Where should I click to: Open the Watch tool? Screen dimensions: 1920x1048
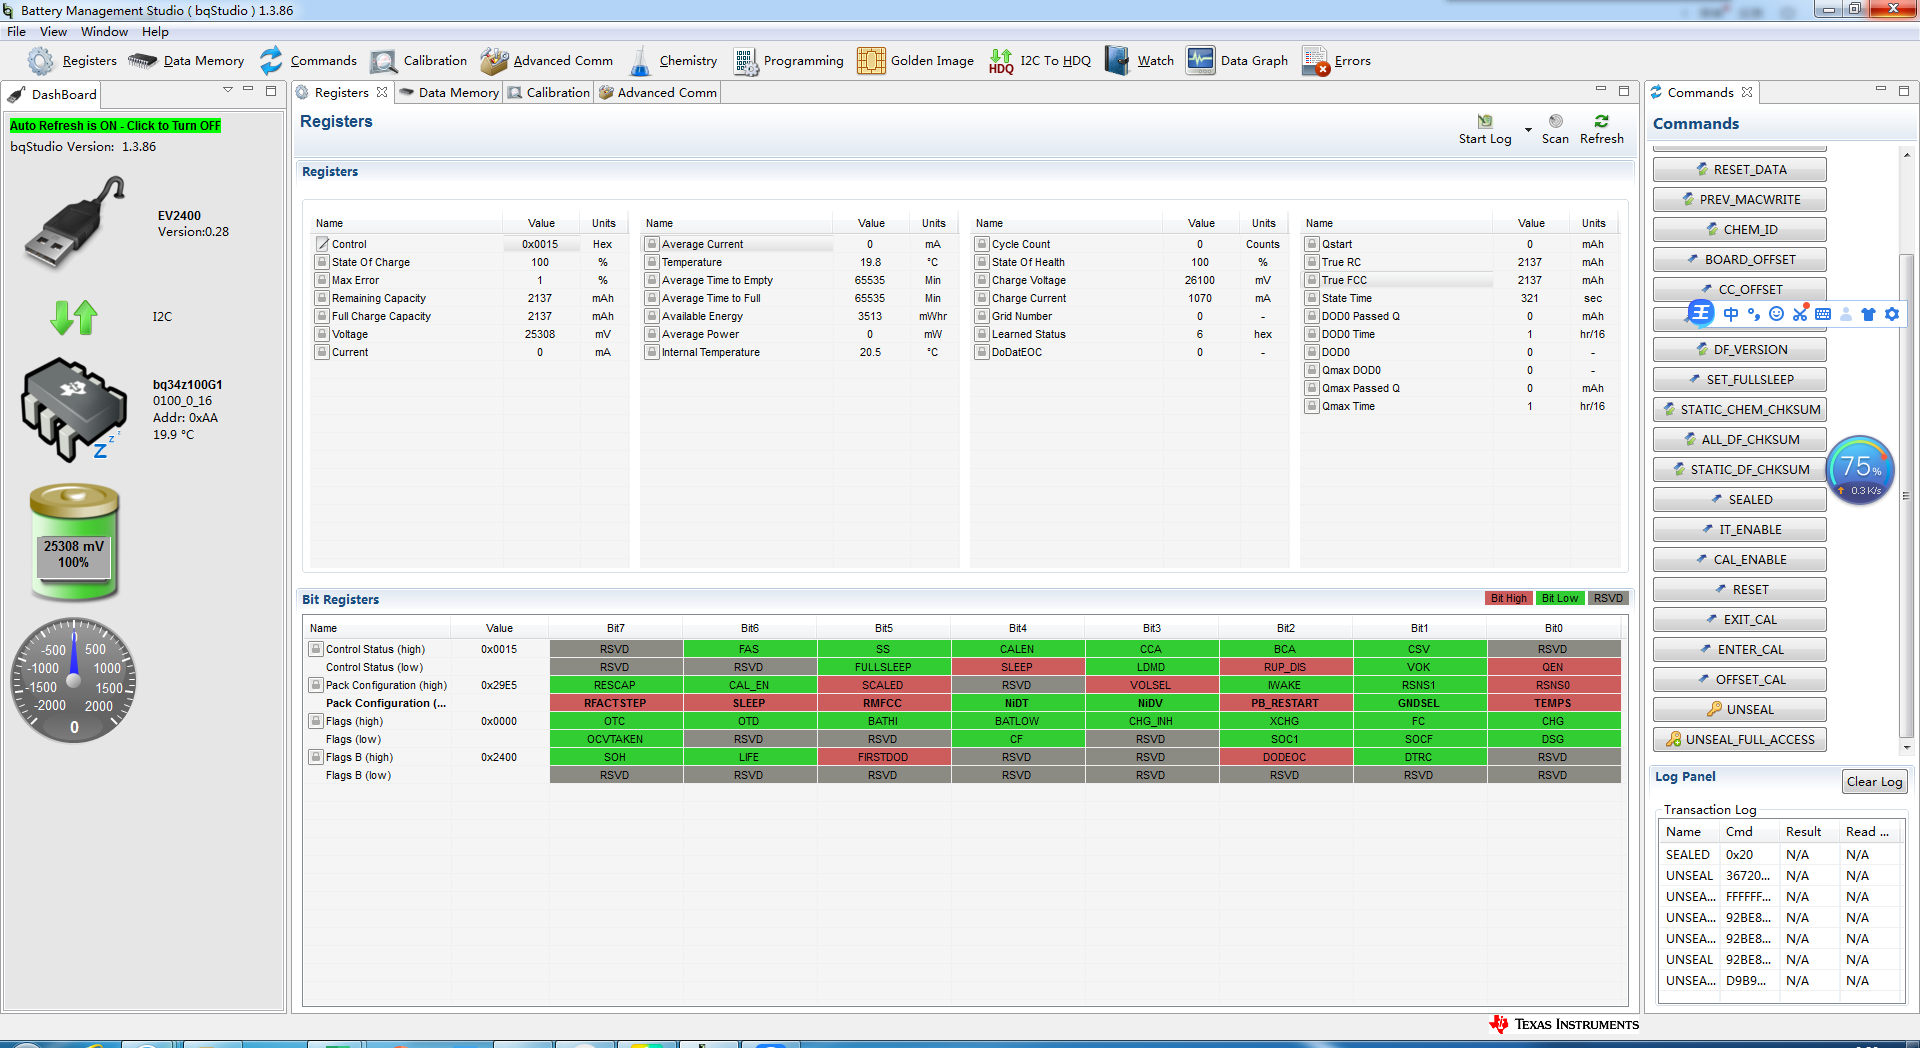[1139, 61]
